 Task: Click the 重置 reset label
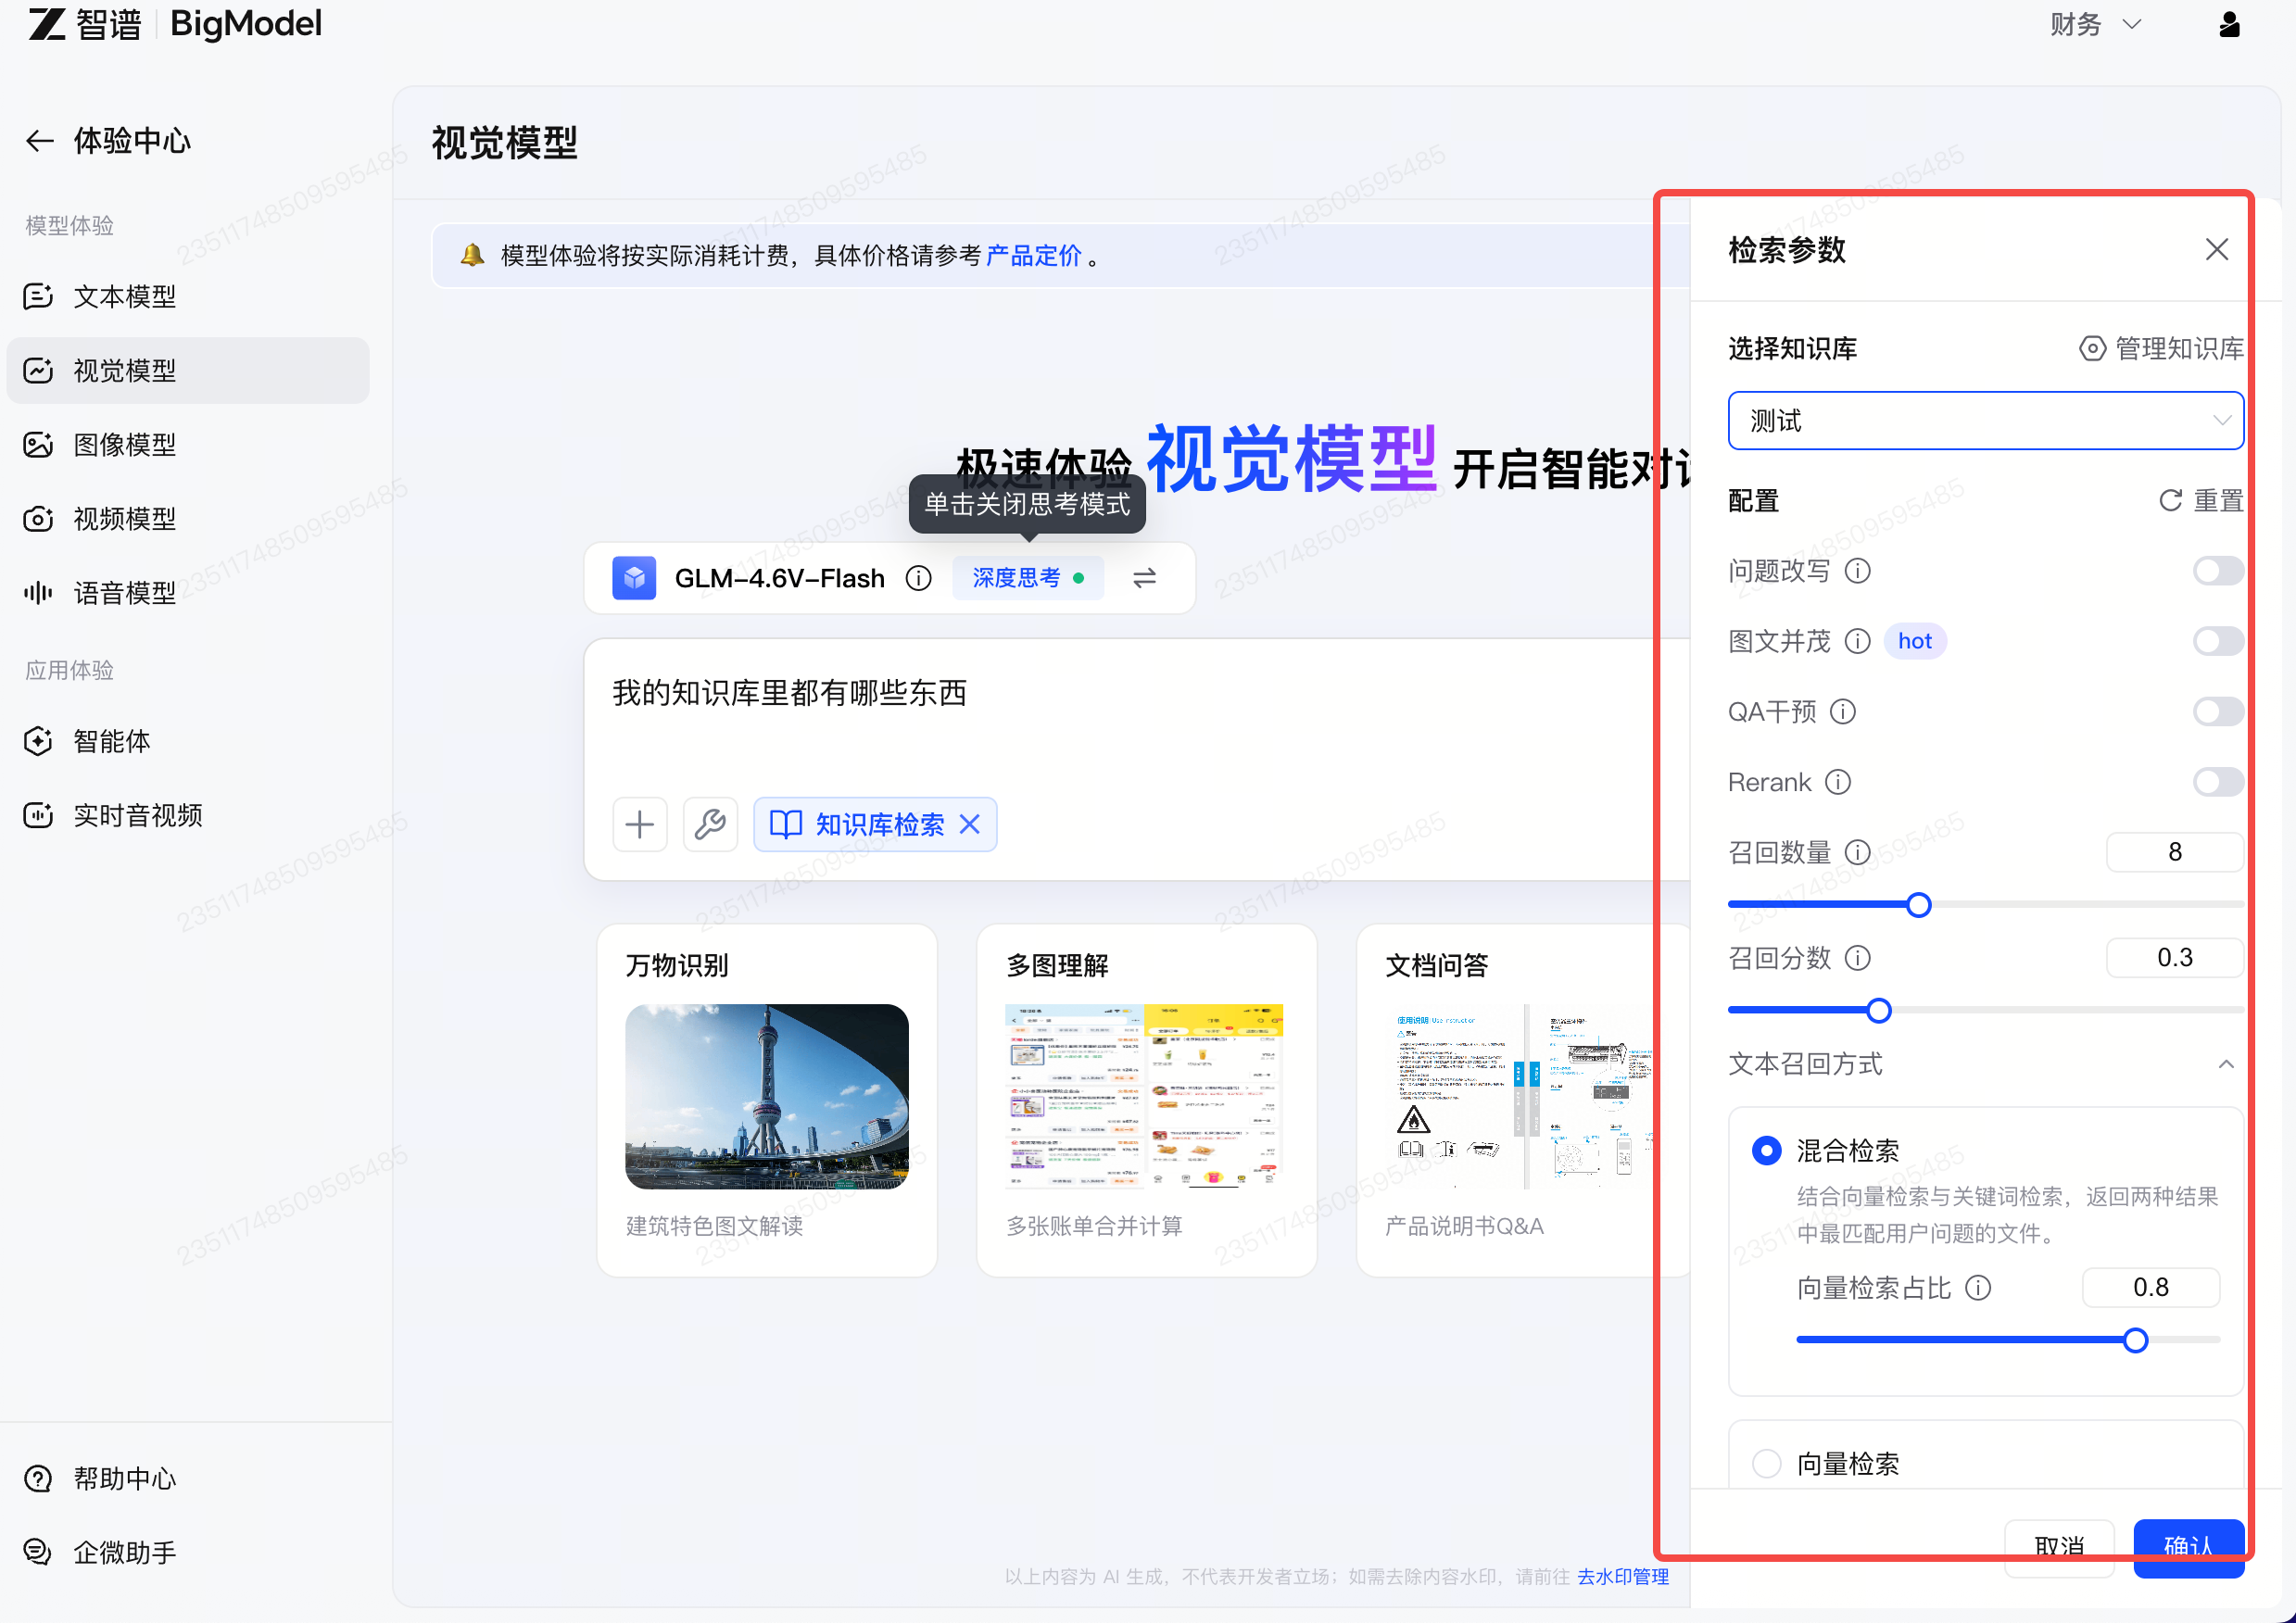pyautogui.click(x=2218, y=500)
